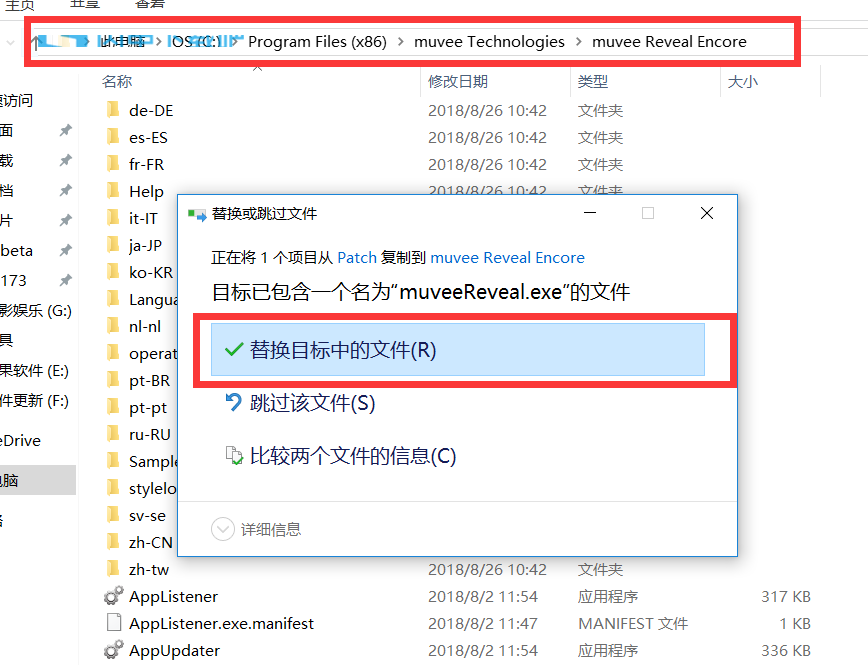868x665 pixels.
Task: Select the Help folder name
Action: [146, 192]
